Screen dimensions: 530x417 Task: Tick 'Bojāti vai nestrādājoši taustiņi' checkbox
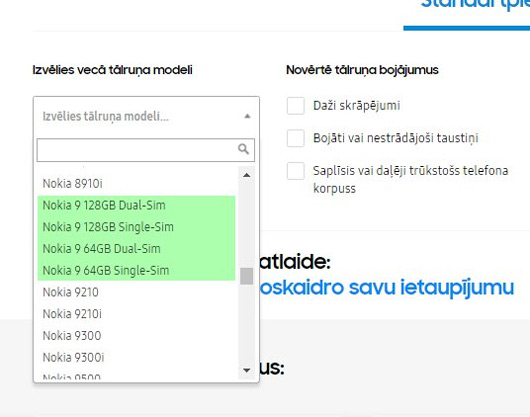(296, 138)
